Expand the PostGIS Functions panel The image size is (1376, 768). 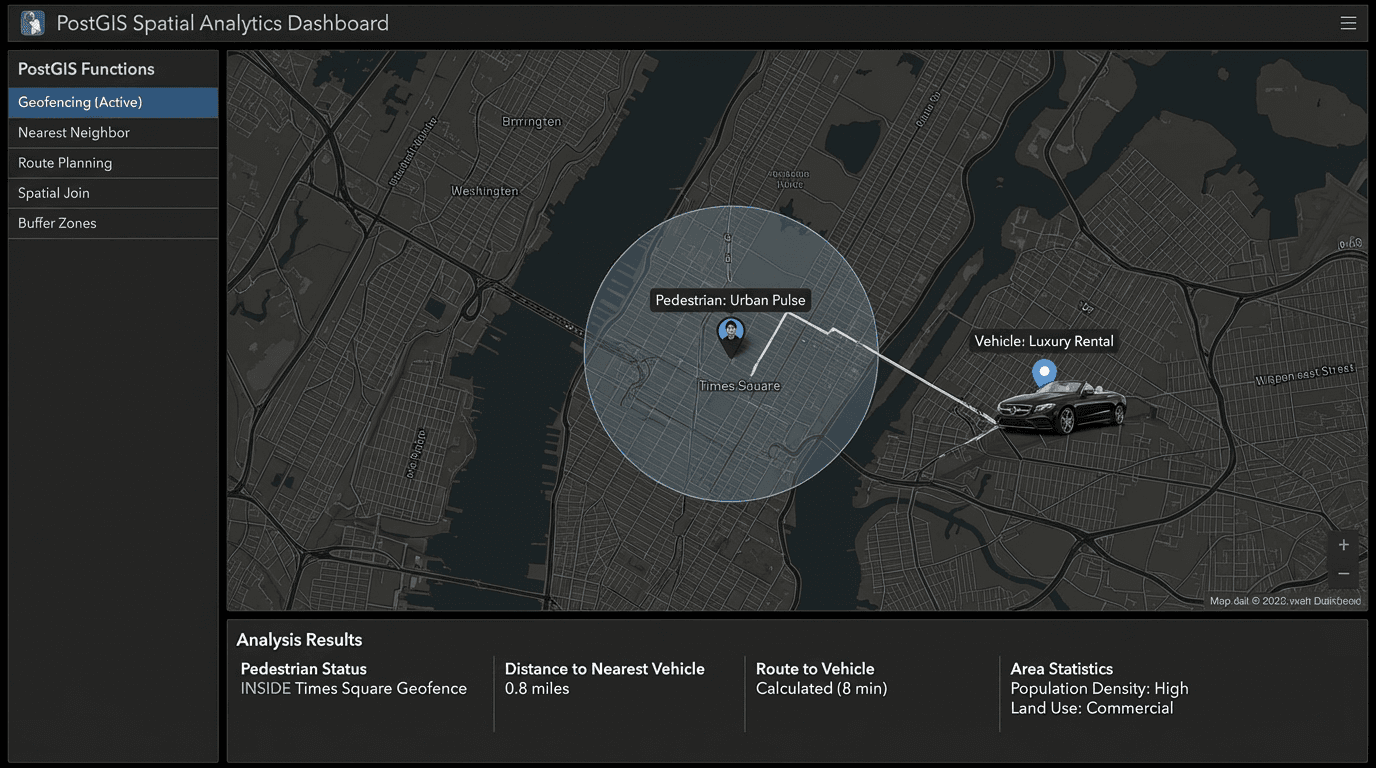pyautogui.click(x=85, y=68)
